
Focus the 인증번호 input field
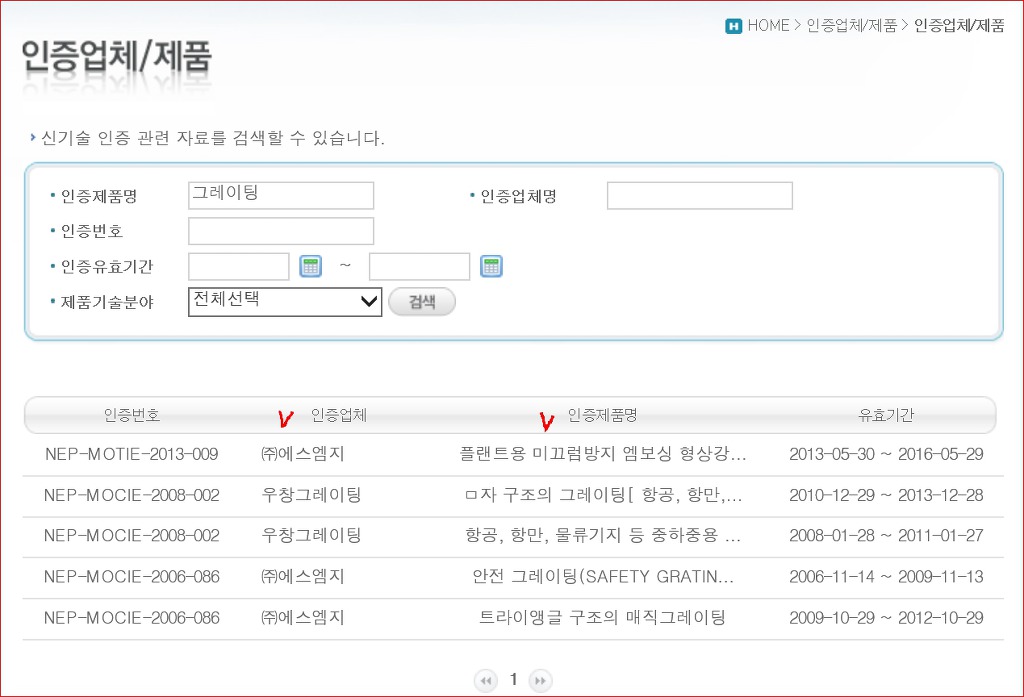point(281,231)
